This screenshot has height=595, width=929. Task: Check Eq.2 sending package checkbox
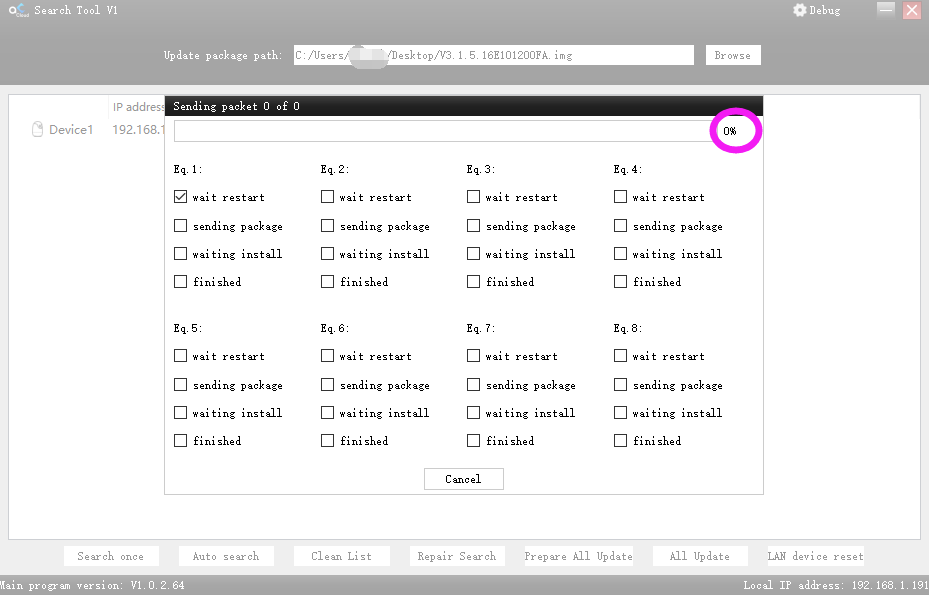coord(327,226)
